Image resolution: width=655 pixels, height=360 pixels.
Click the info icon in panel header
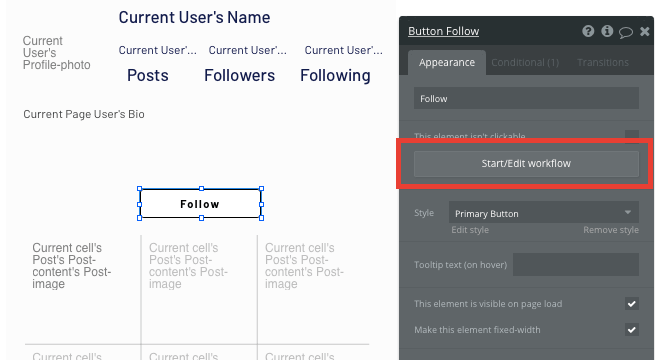[x=607, y=31]
